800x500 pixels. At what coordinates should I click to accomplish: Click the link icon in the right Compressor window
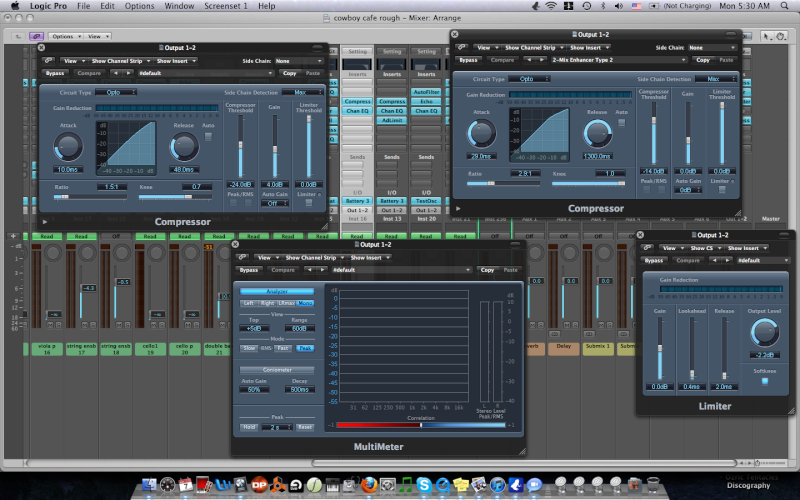(462, 47)
